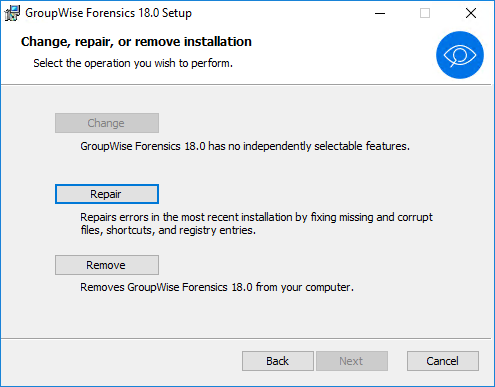The height and width of the screenshot is (387, 495).
Task: Select Remove to uninstall GroupWise Forensics
Action: point(107,265)
